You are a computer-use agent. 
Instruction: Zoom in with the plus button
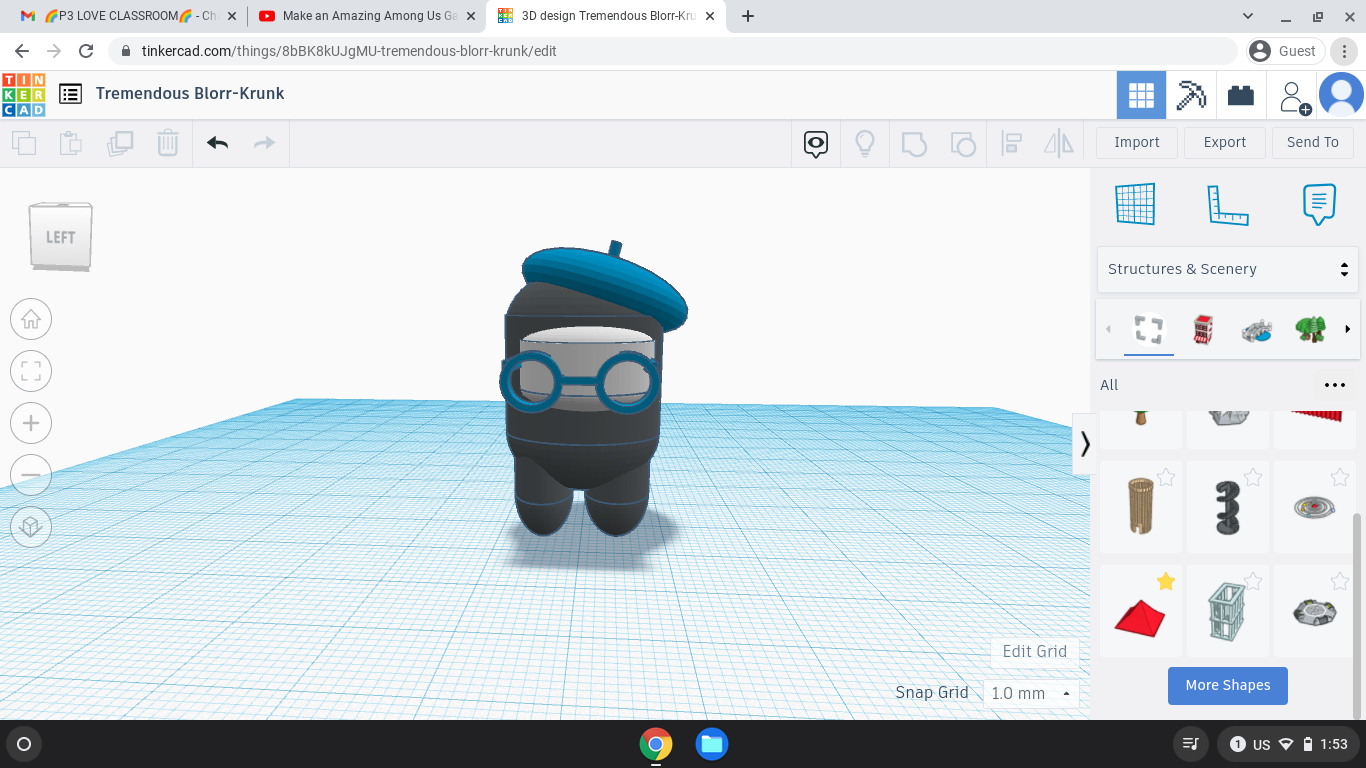click(x=31, y=423)
